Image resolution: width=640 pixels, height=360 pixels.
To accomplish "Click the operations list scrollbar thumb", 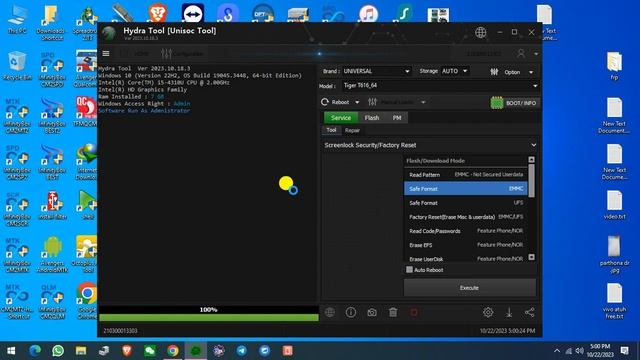I will coord(531,181).
